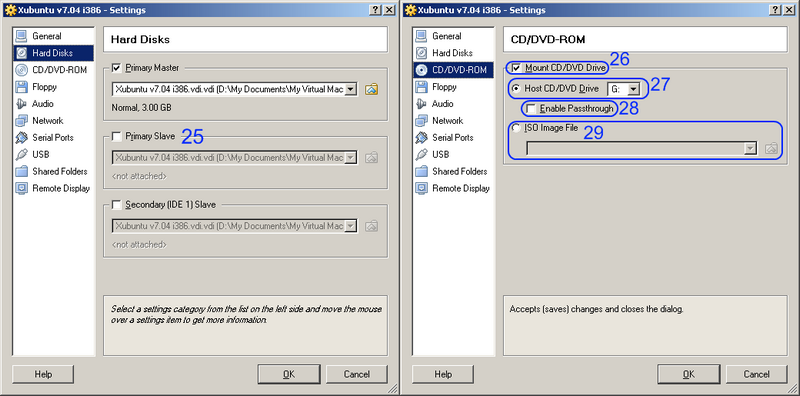Click Cancel in CD/DVD-ROM settings window

(x=757, y=374)
